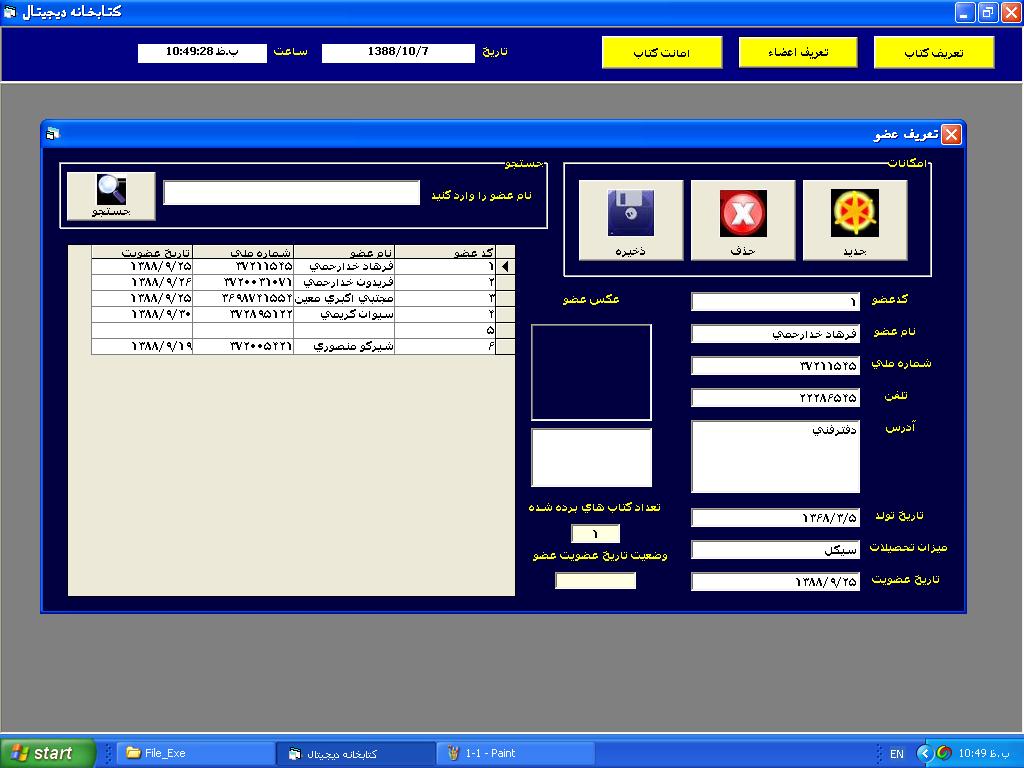Click the Start button on taskbar
Viewport: 1024px width, 768px height.
click(48, 753)
